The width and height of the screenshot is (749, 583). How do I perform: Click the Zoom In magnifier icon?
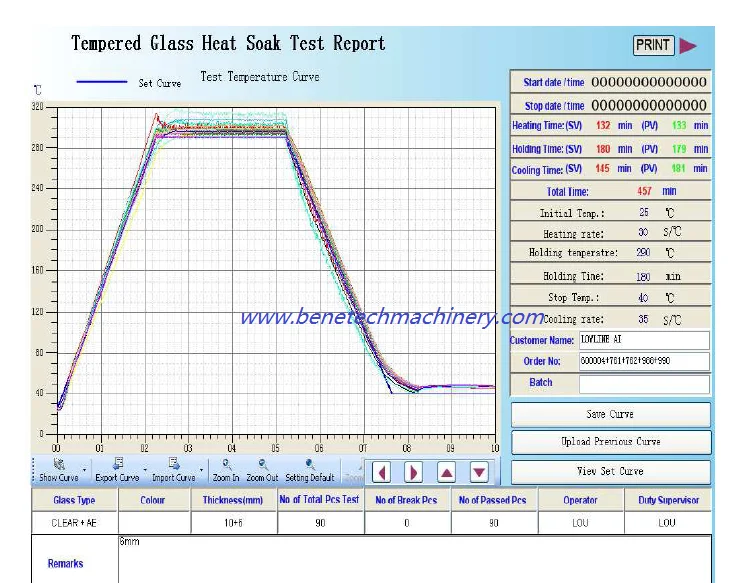227,464
